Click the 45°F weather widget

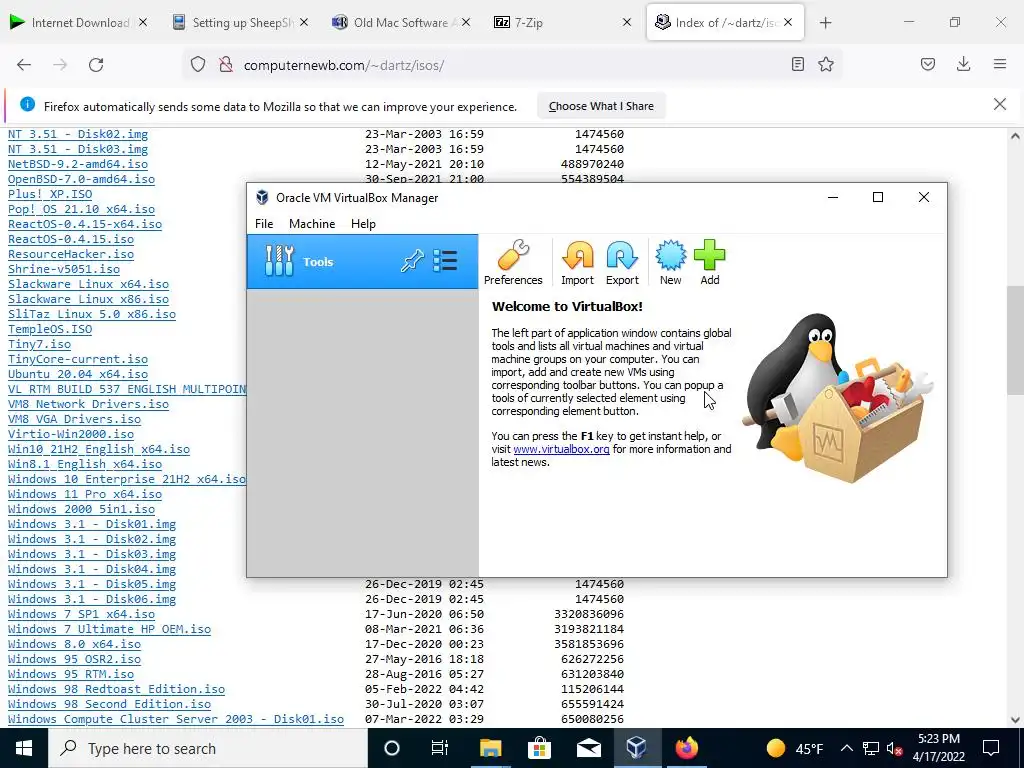pyautogui.click(x=794, y=748)
